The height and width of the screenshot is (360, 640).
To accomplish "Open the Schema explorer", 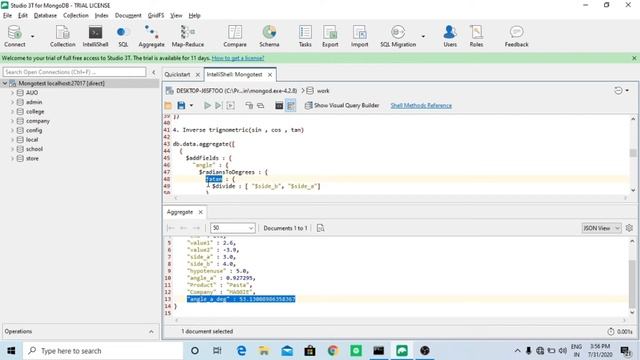I will pyautogui.click(x=269, y=36).
